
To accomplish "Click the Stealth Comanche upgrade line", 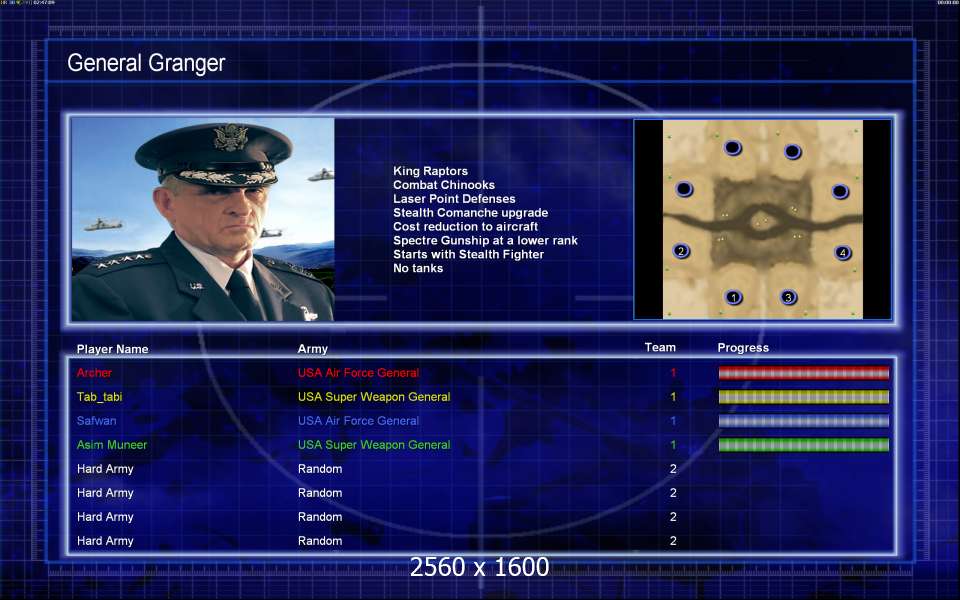I will (470, 213).
